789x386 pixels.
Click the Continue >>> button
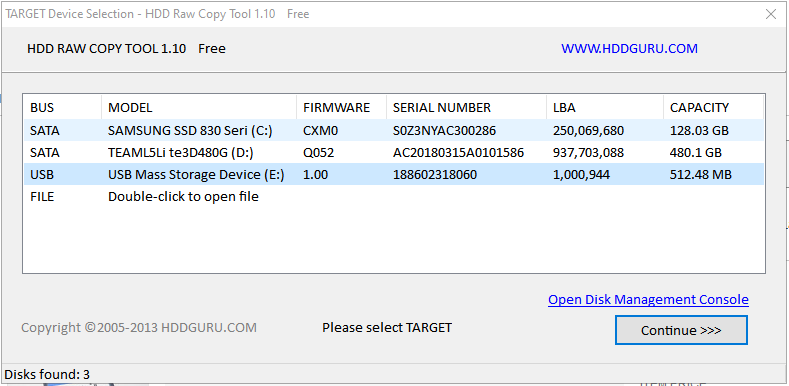681,330
